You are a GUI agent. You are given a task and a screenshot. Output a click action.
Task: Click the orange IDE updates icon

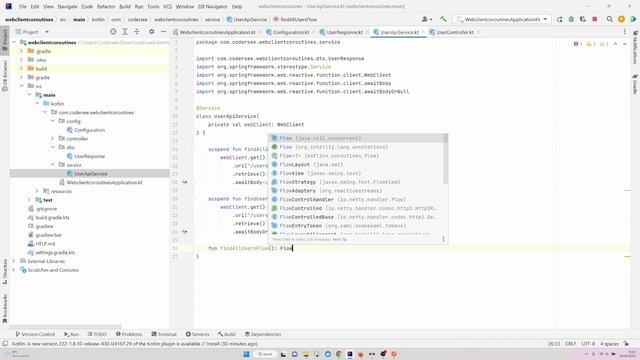tap(621, 19)
